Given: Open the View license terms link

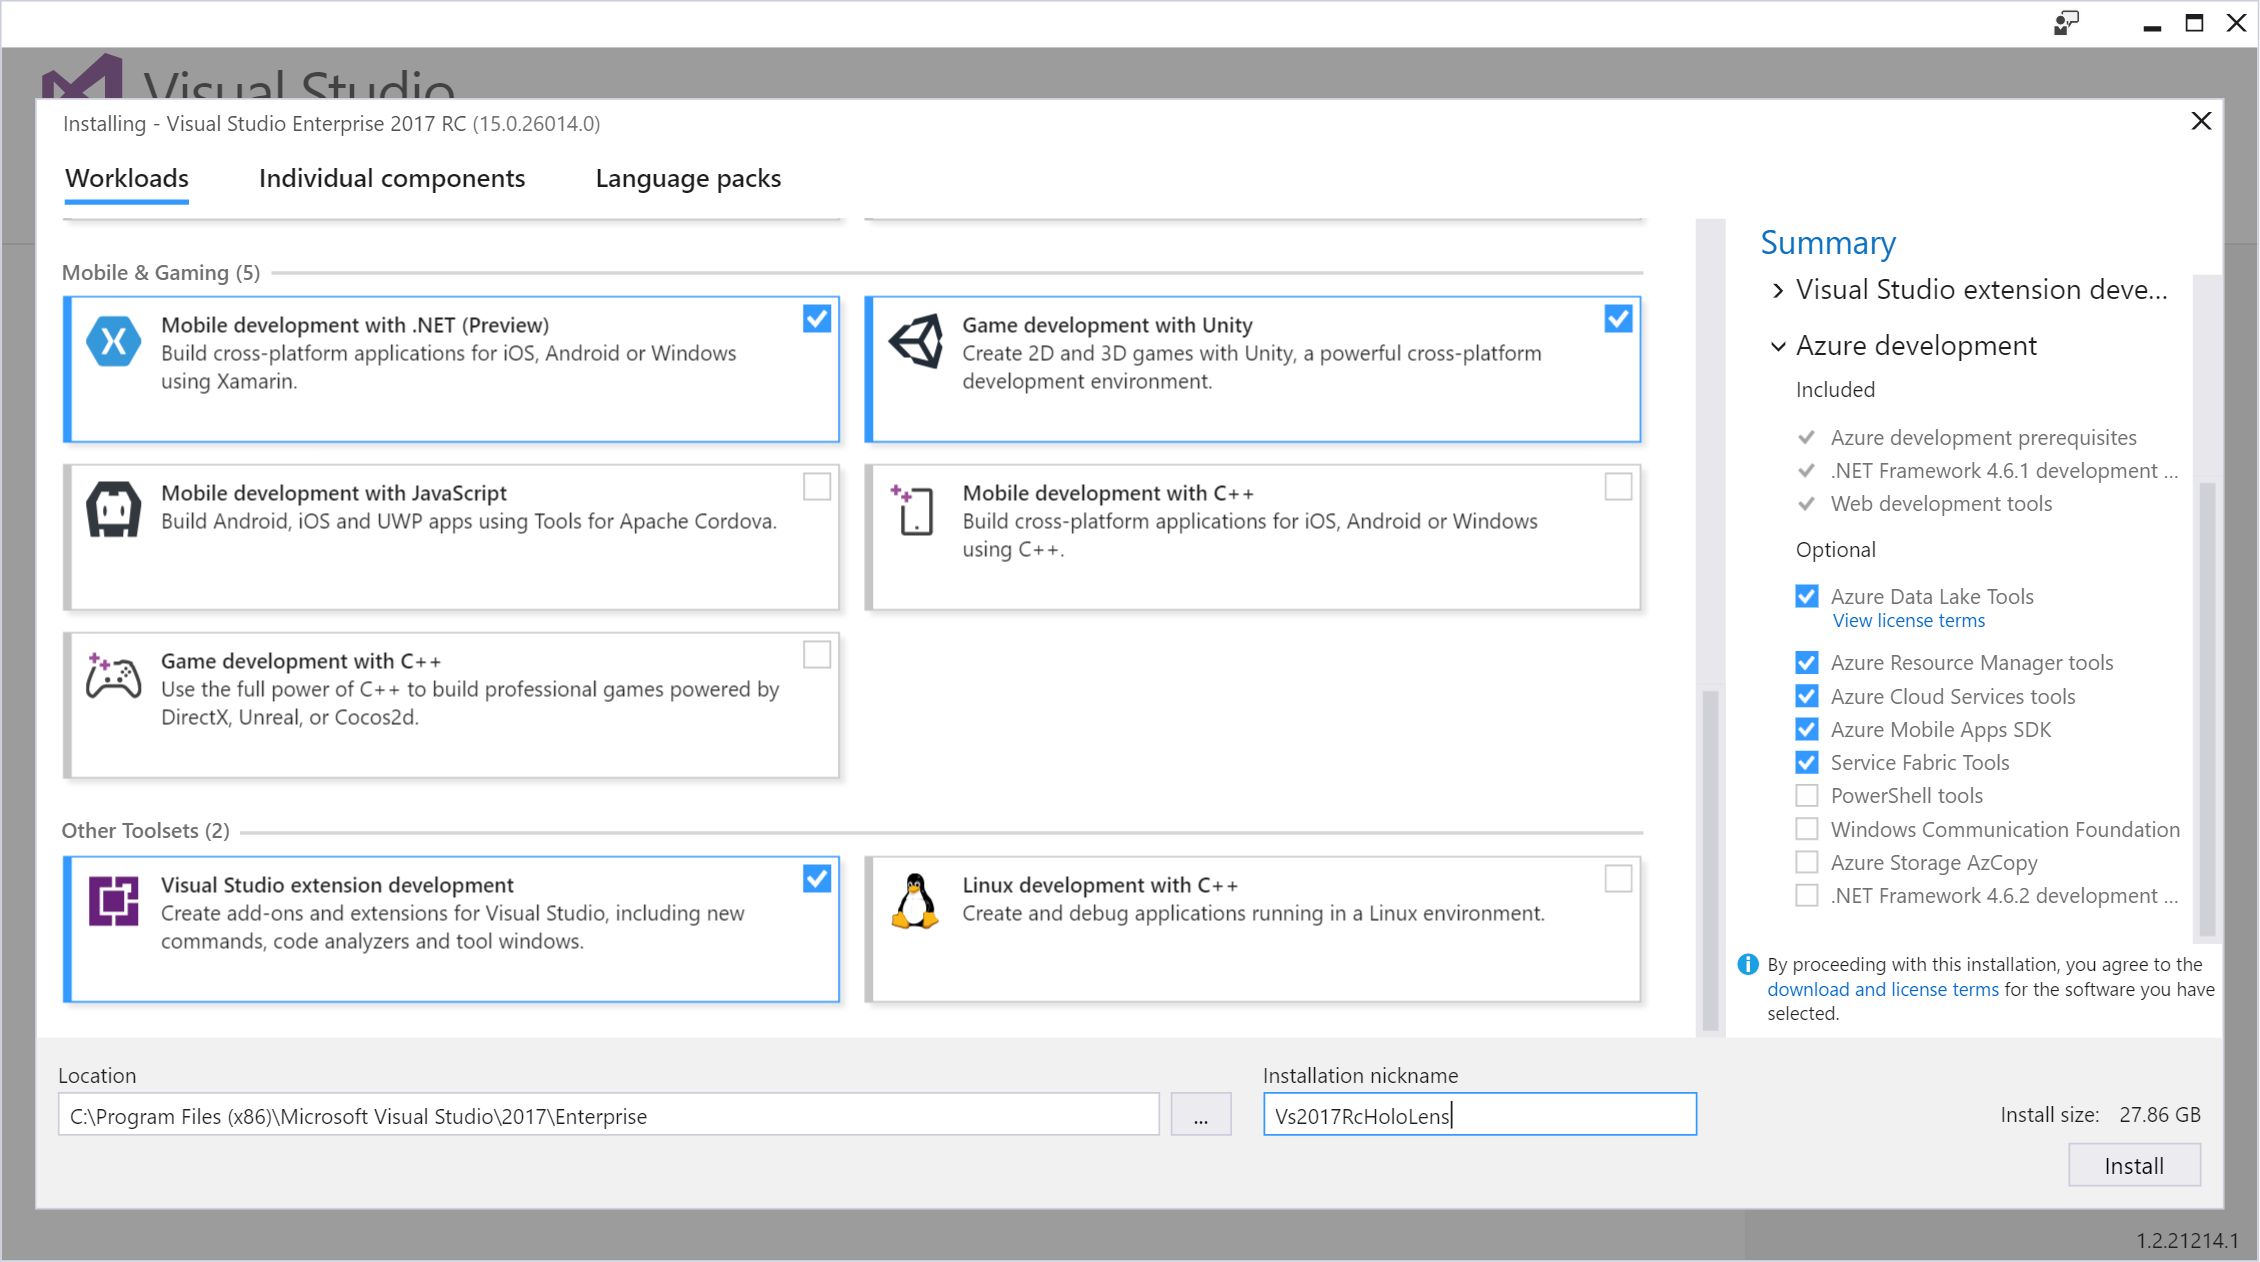Looking at the screenshot, I should click(1907, 621).
